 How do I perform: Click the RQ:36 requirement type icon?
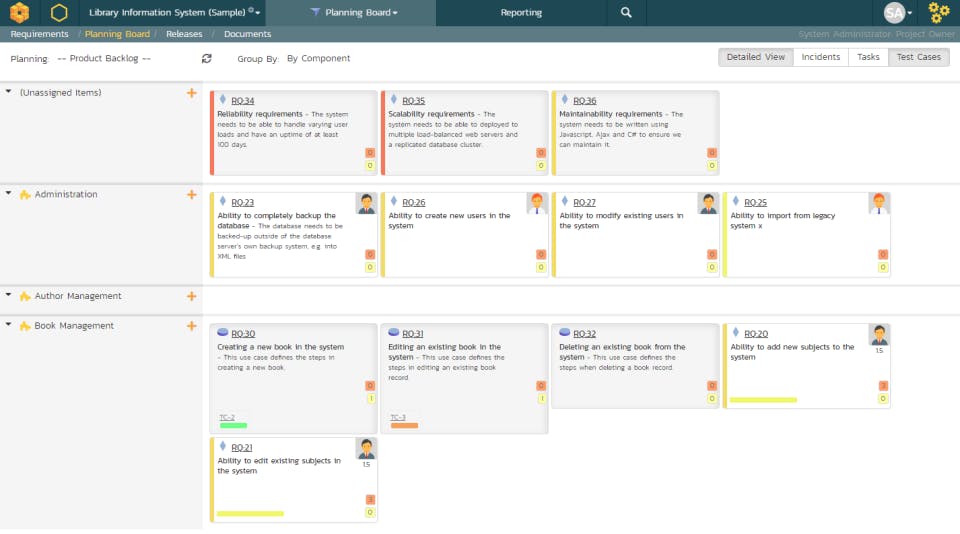coord(564,99)
